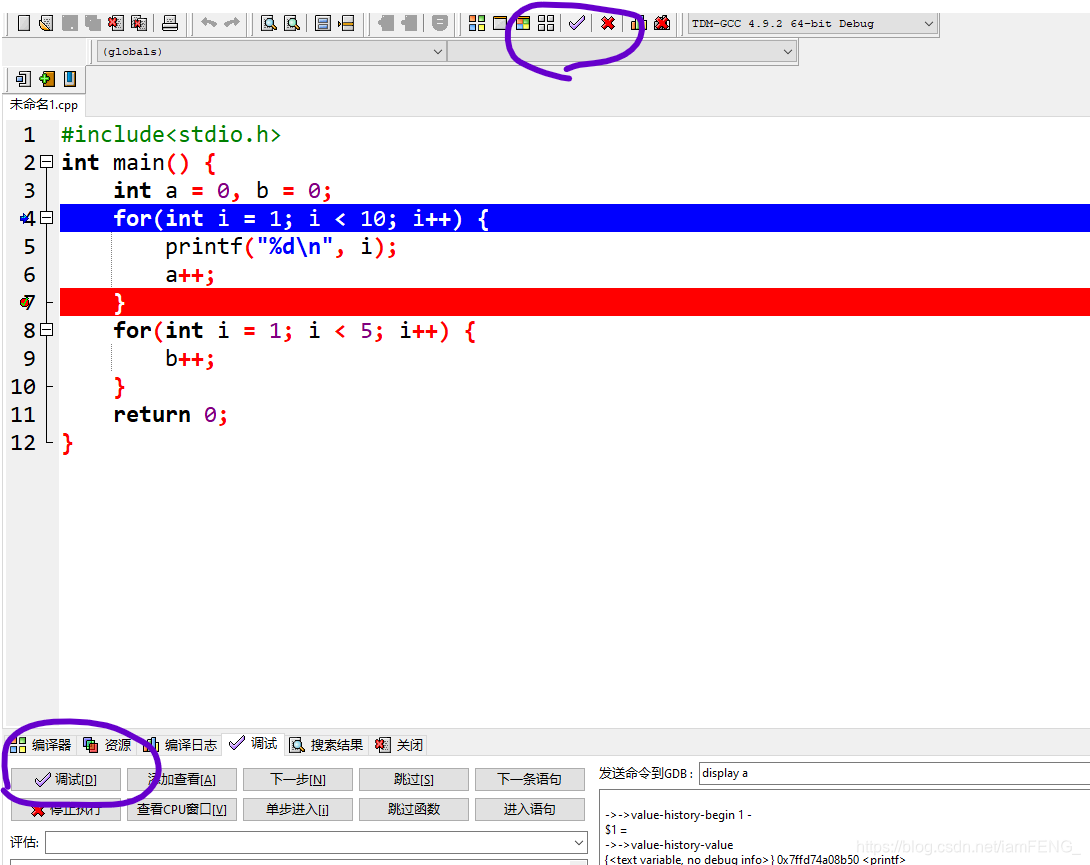Viewport: 1090px width, 865px height.
Task: Click the Close file toolbar icon
Action: point(115,24)
